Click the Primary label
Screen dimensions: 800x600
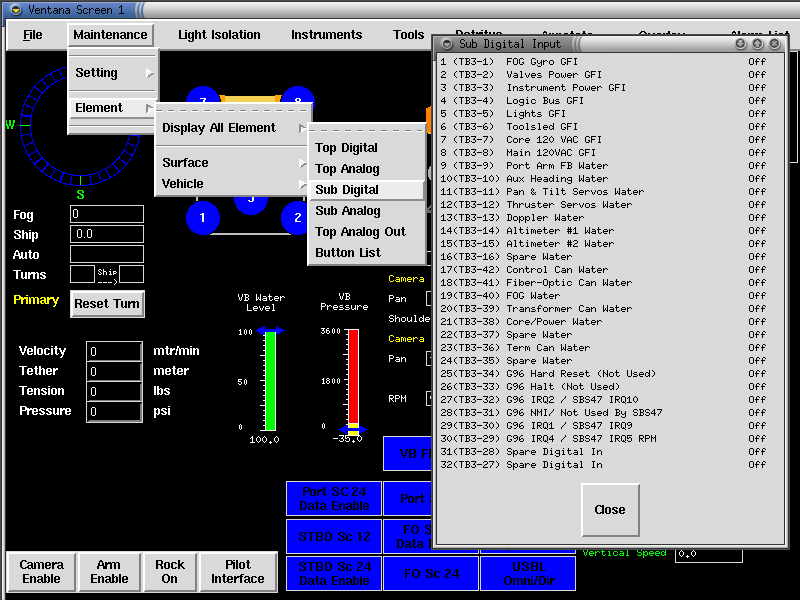36,300
